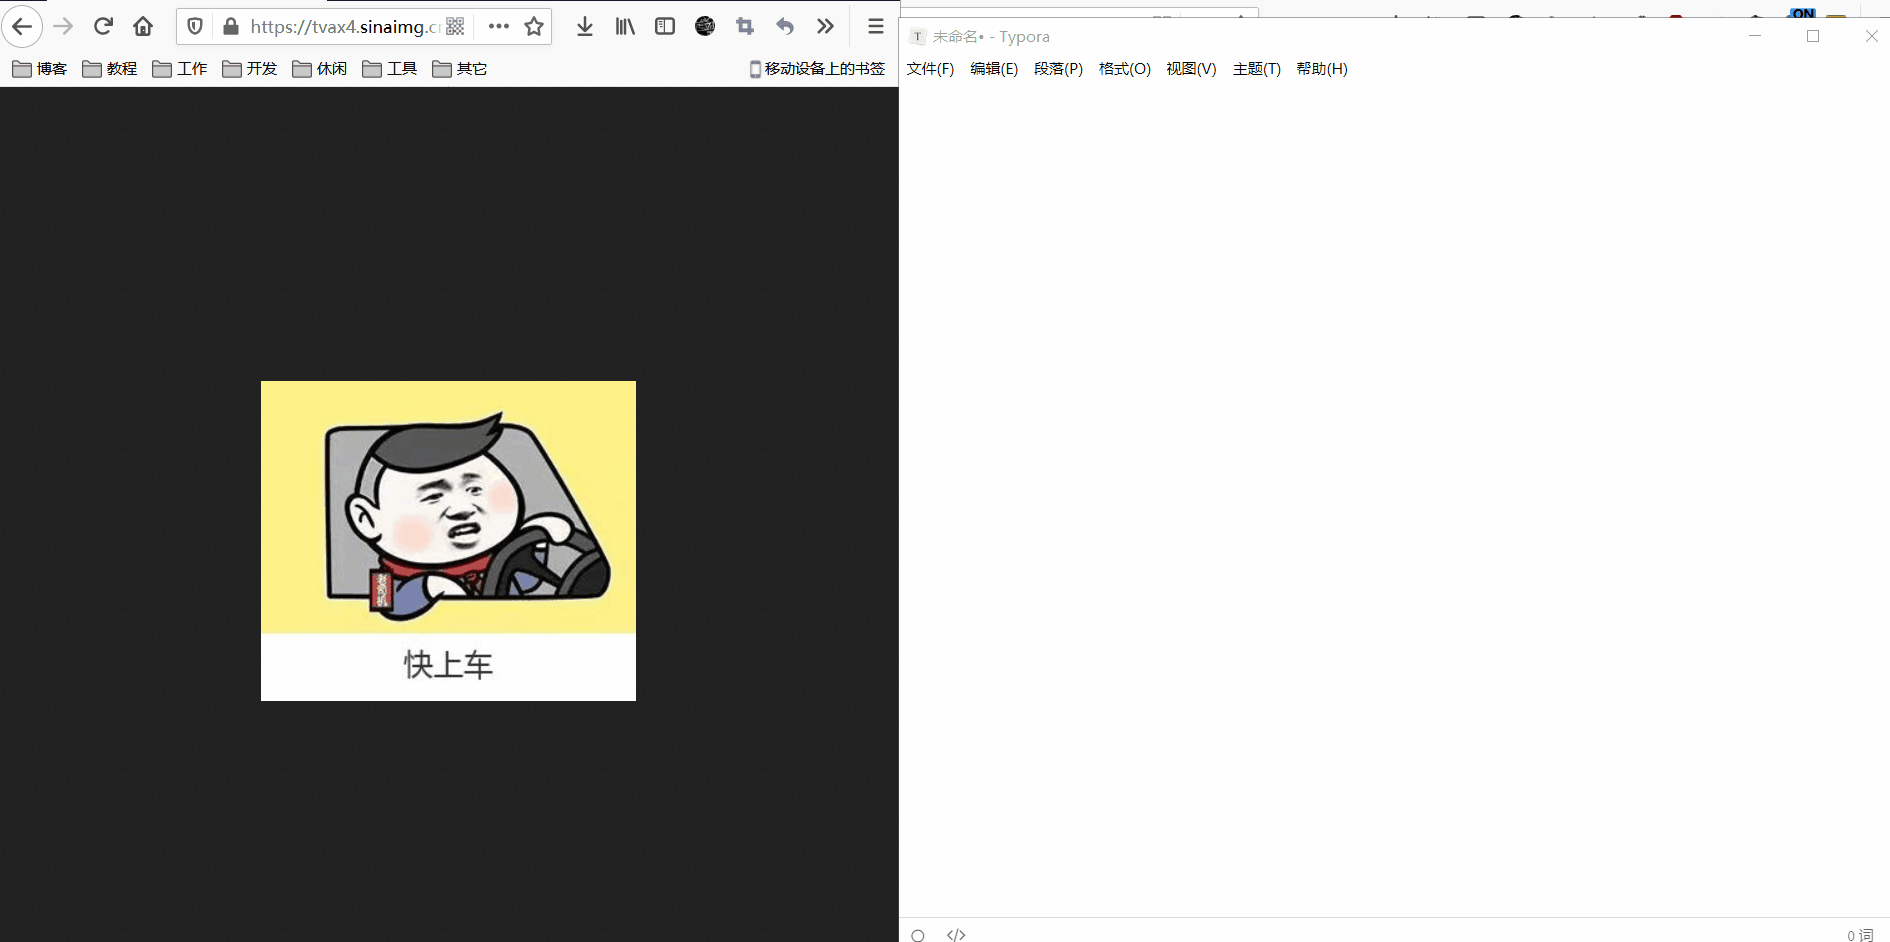Click the 快上车 meme image
The image size is (1890, 942).
point(448,540)
